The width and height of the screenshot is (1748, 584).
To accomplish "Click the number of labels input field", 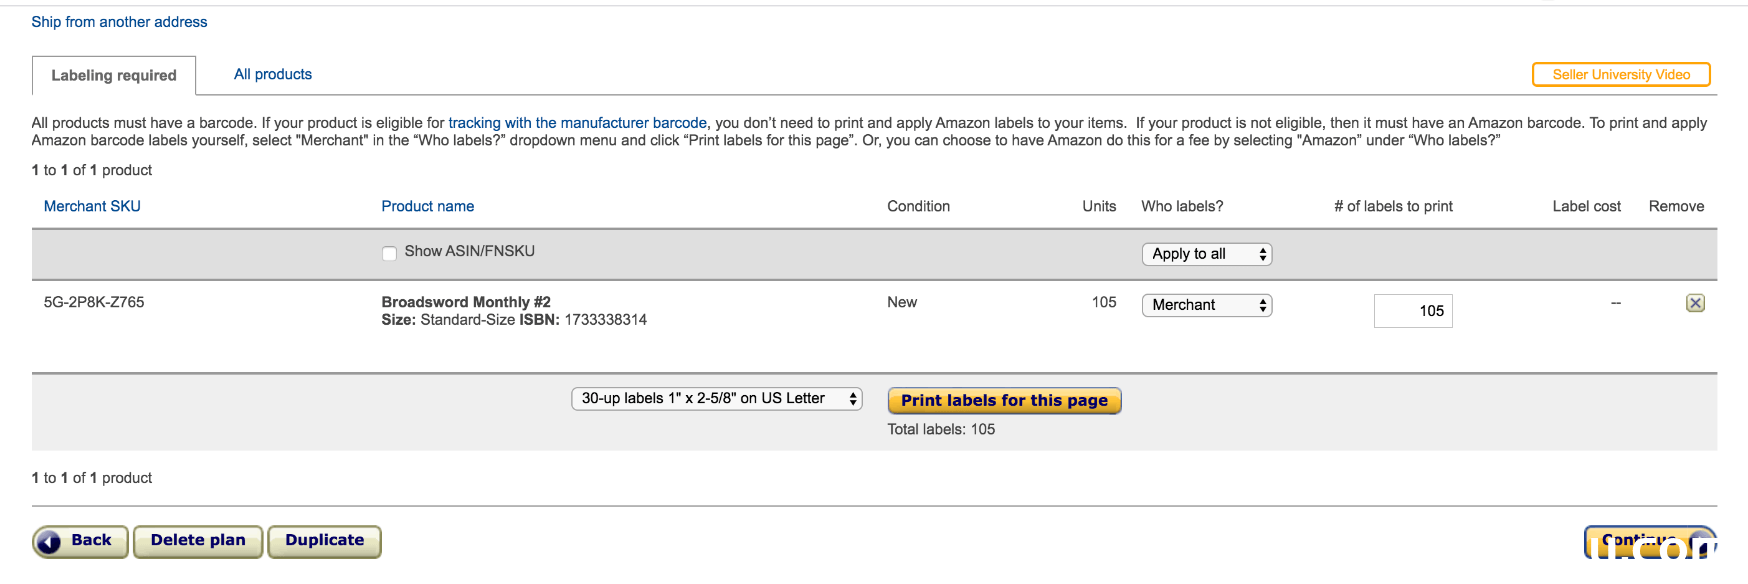I will (1413, 311).
